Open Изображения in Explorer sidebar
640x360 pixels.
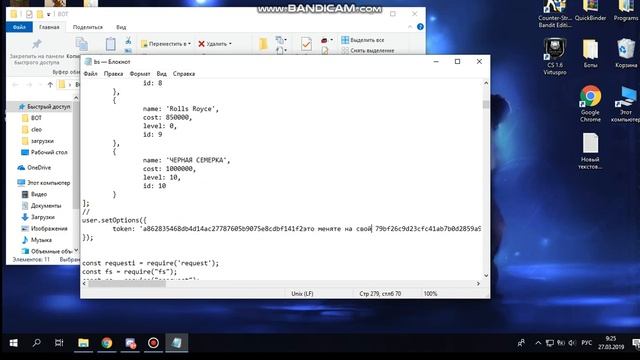[44, 229]
